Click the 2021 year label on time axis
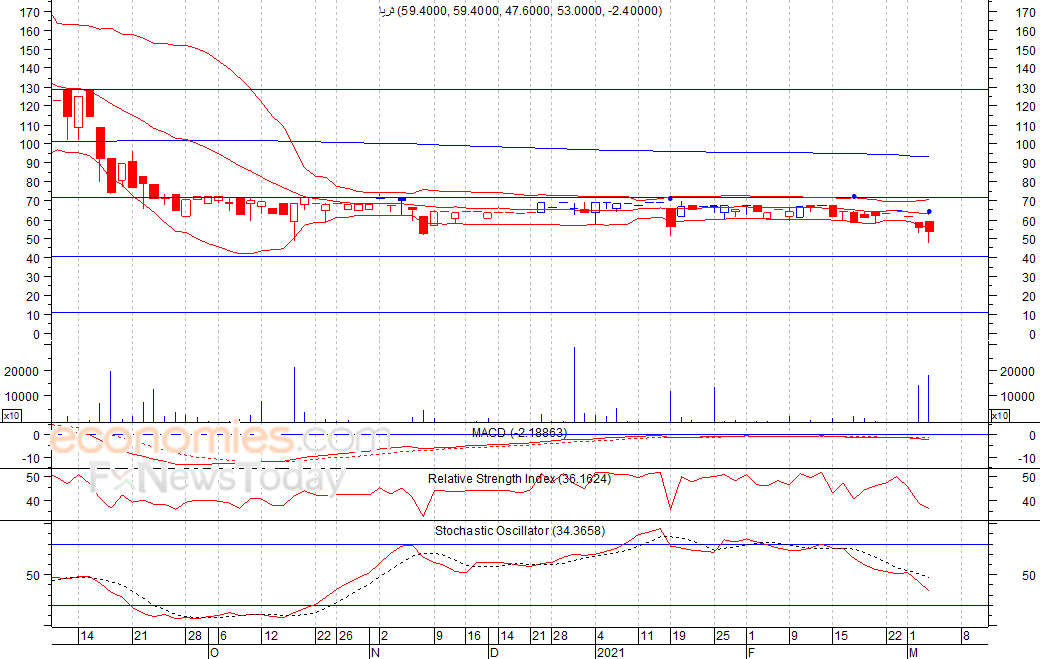 click(610, 653)
